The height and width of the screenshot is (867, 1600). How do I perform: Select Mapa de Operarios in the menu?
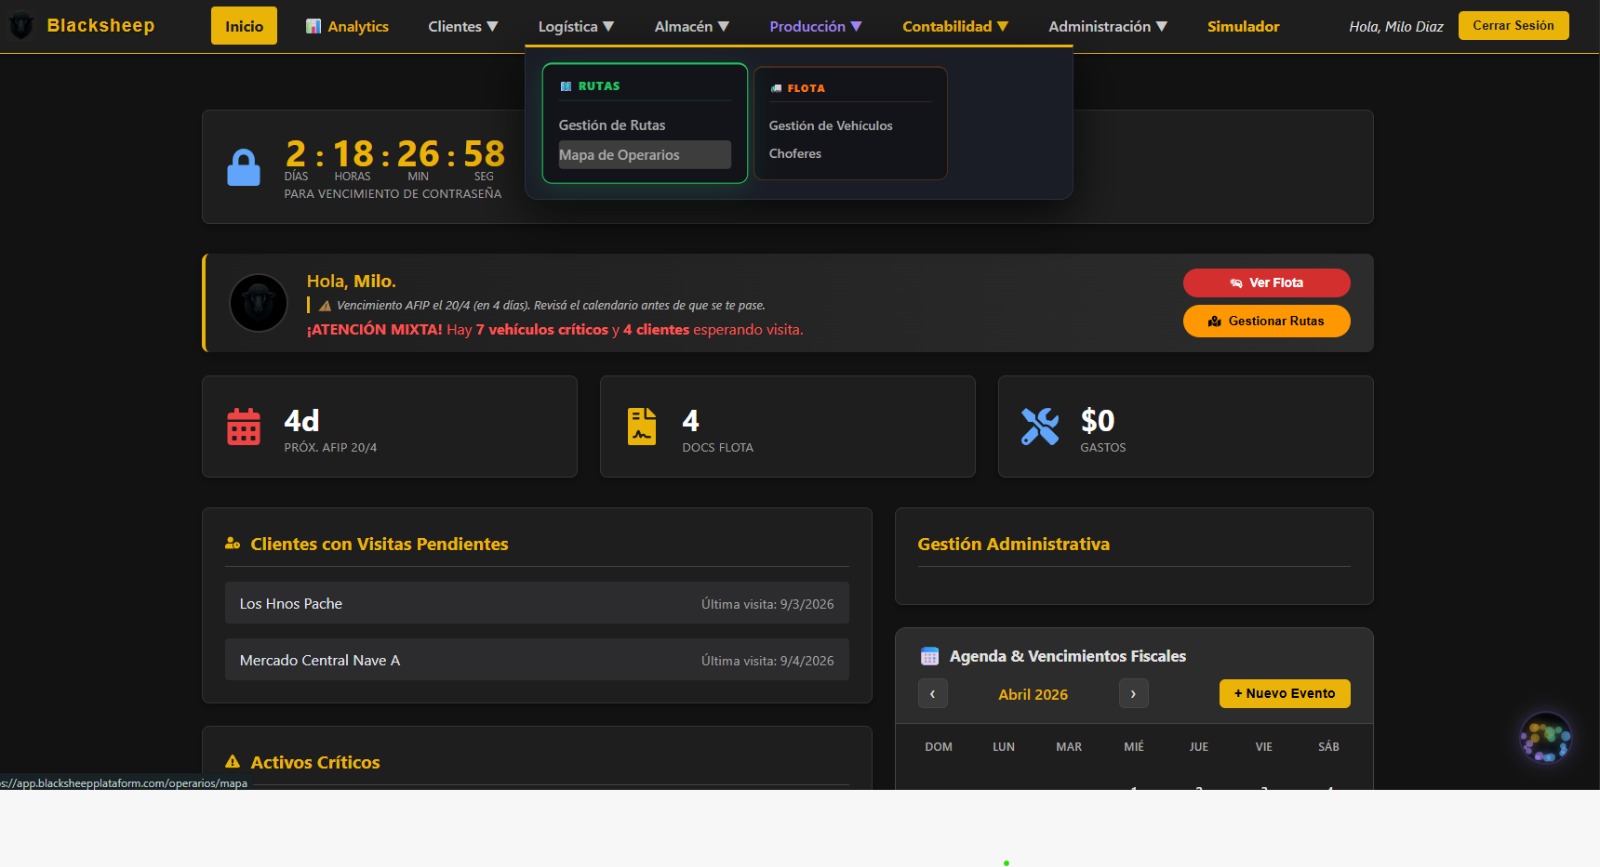point(644,155)
